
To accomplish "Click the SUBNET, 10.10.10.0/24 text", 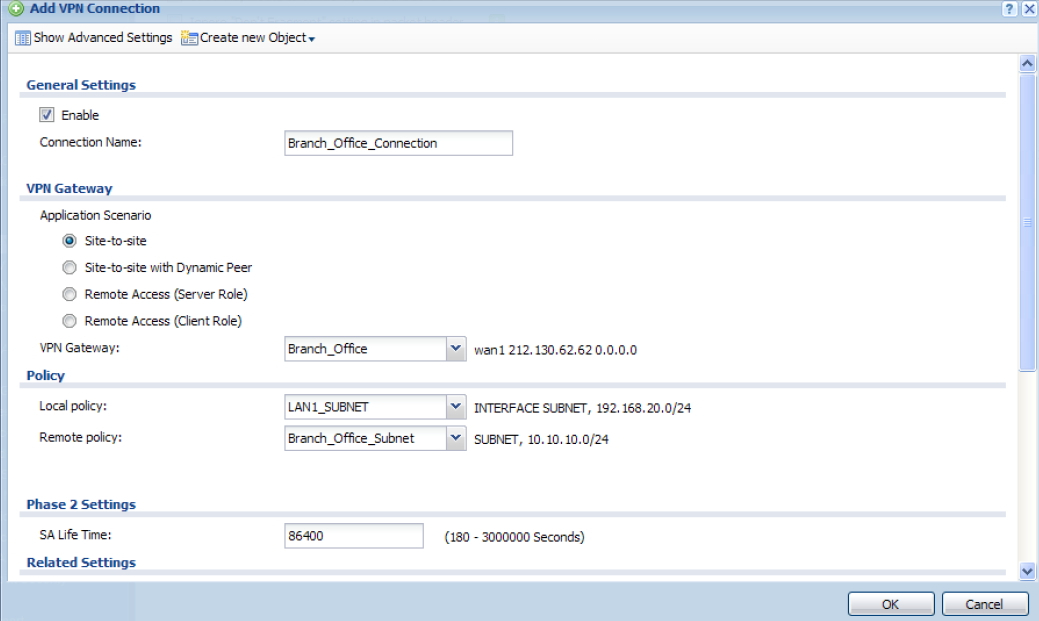I will [x=541, y=439].
